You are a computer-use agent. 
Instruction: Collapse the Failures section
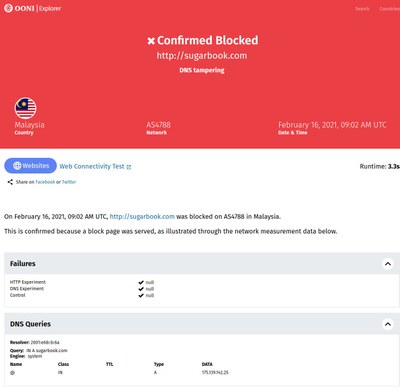pyautogui.click(x=388, y=264)
